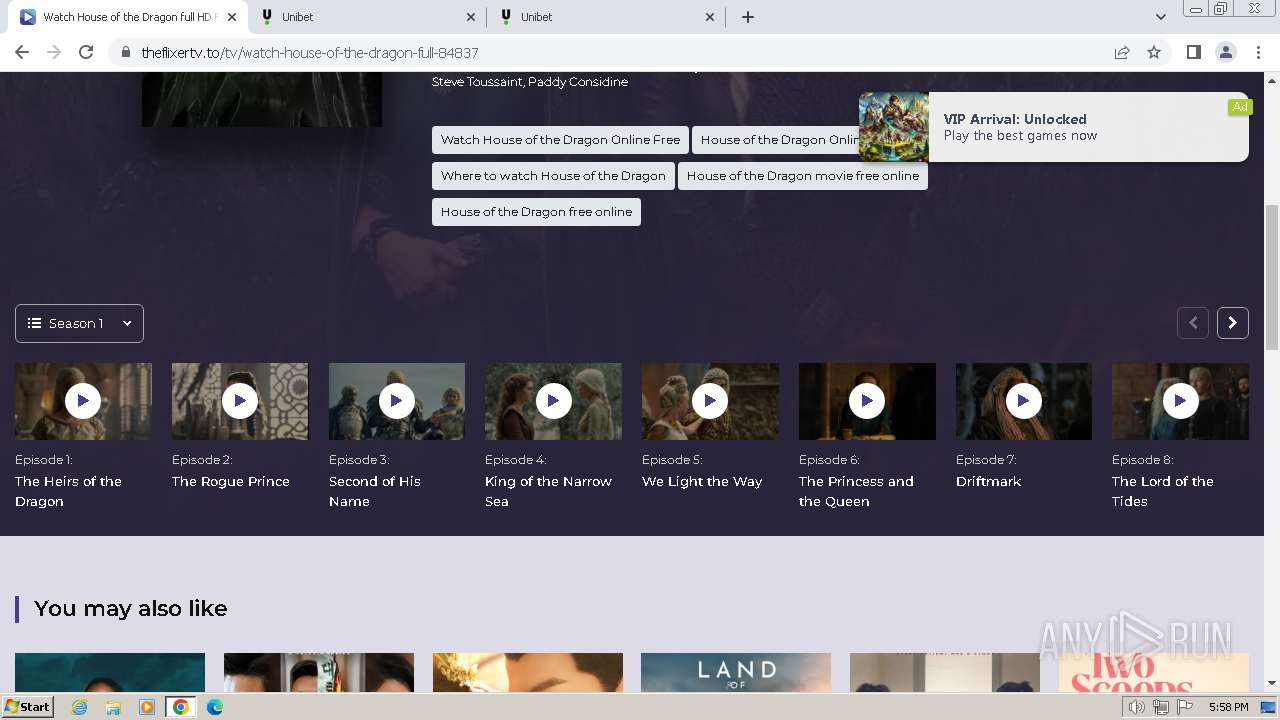
Task: Go to next episodes with right arrow
Action: coord(1233,323)
